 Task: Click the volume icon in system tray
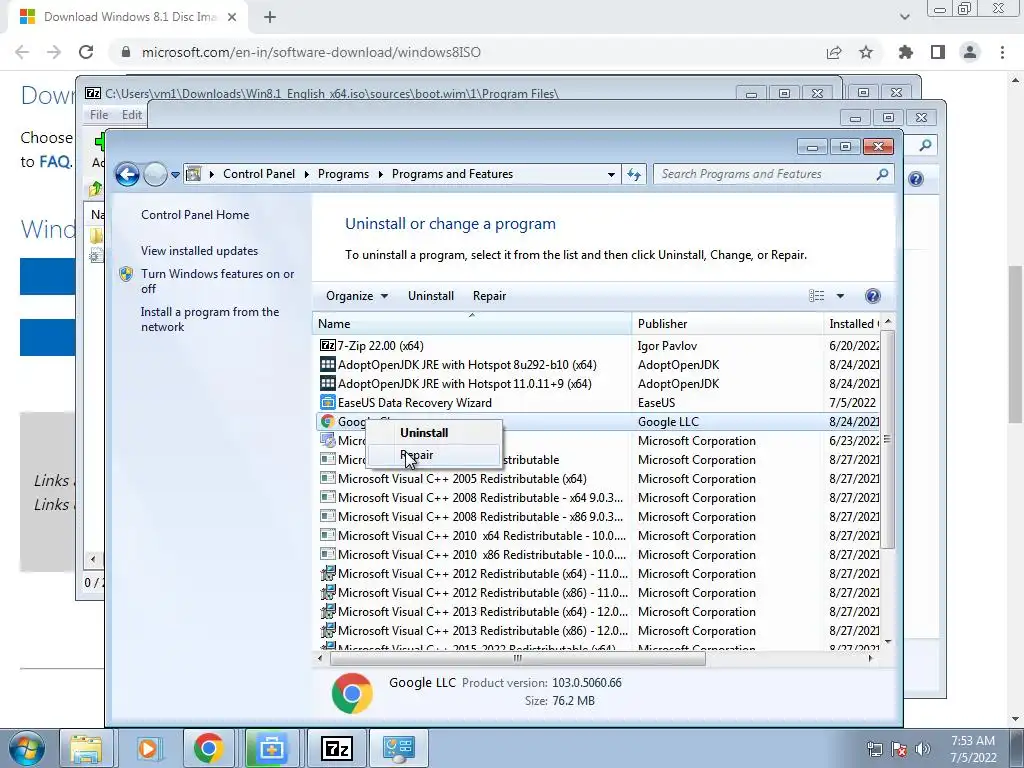pos(923,749)
